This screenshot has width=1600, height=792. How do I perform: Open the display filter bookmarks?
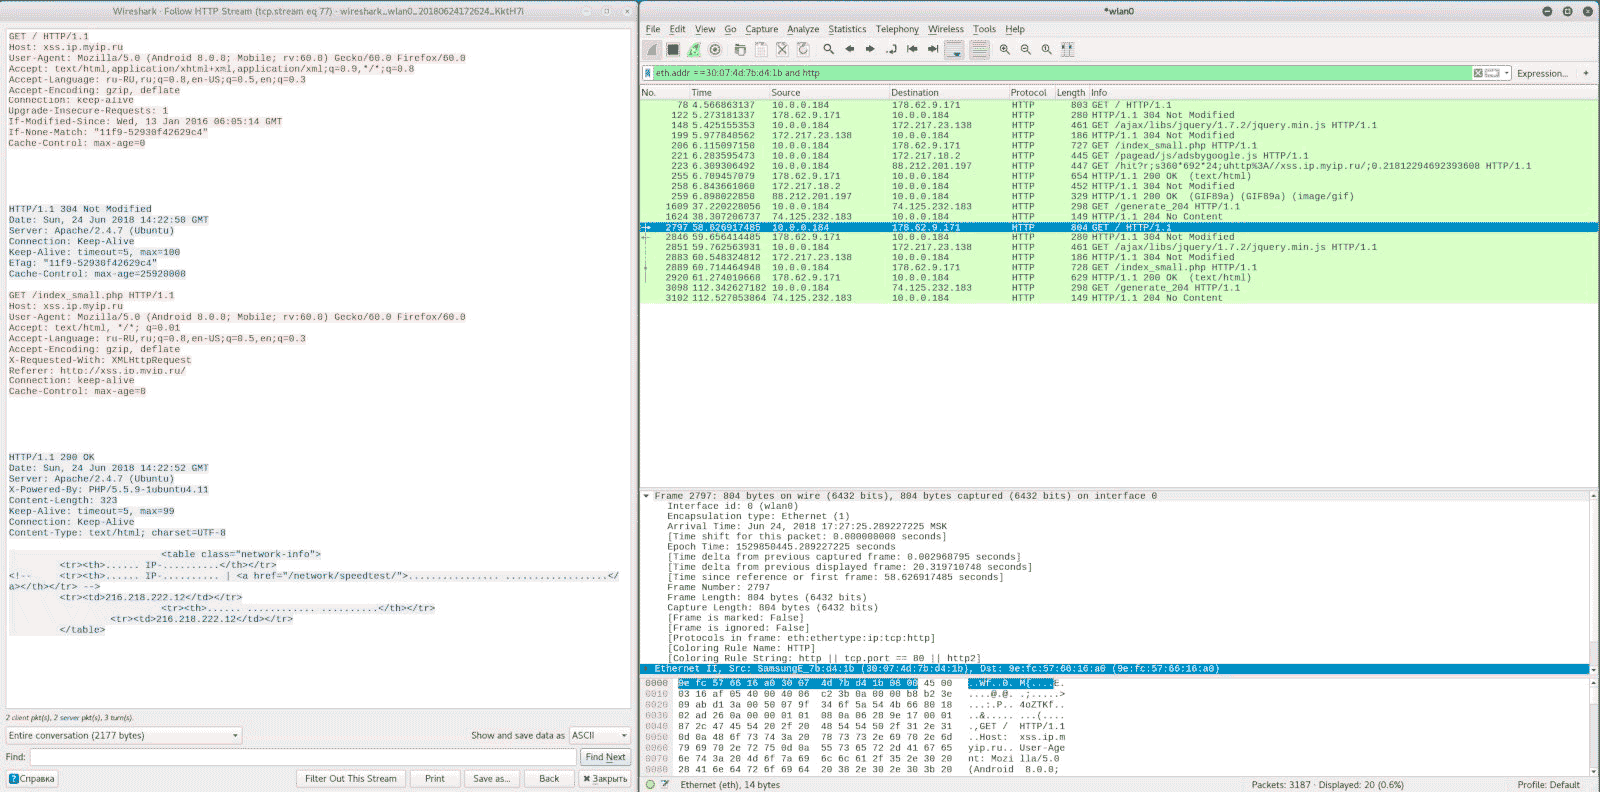tap(648, 73)
